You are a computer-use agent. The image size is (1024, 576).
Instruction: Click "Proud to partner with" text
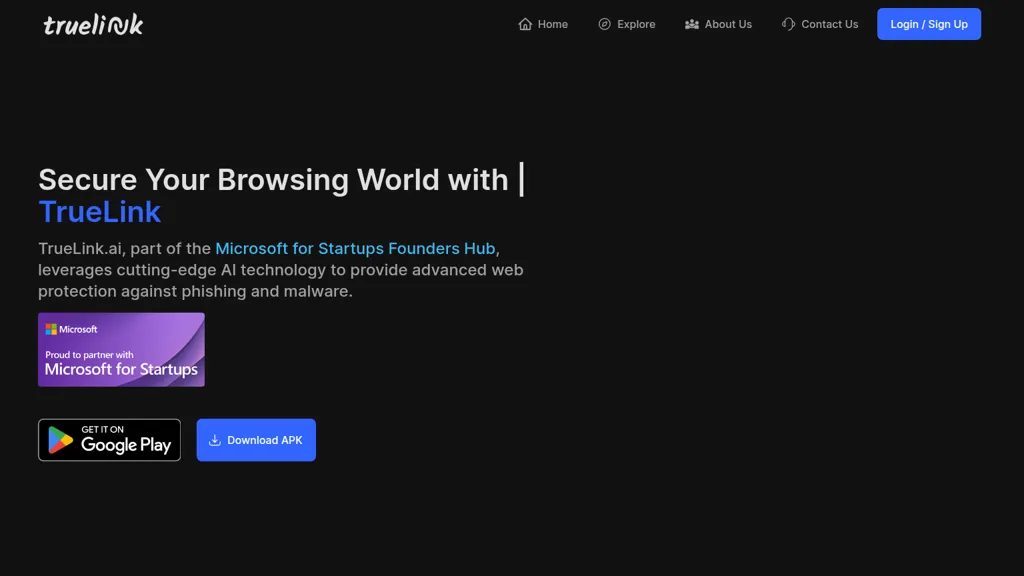coord(89,355)
